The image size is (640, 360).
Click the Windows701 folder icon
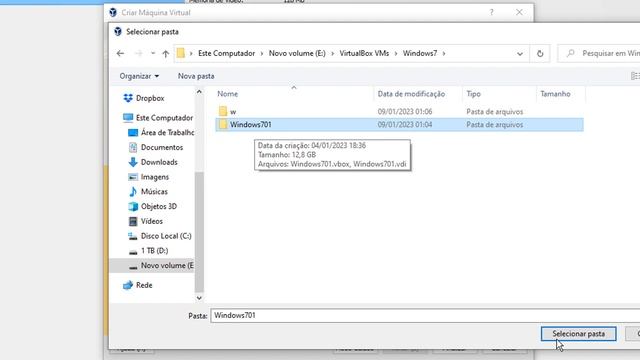pos(222,124)
